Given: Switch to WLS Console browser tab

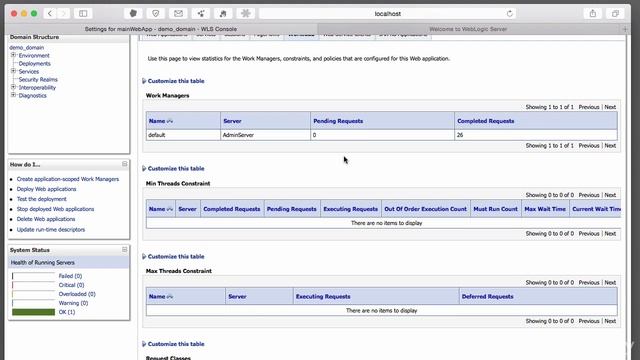Looking at the screenshot, I should pos(161,29).
